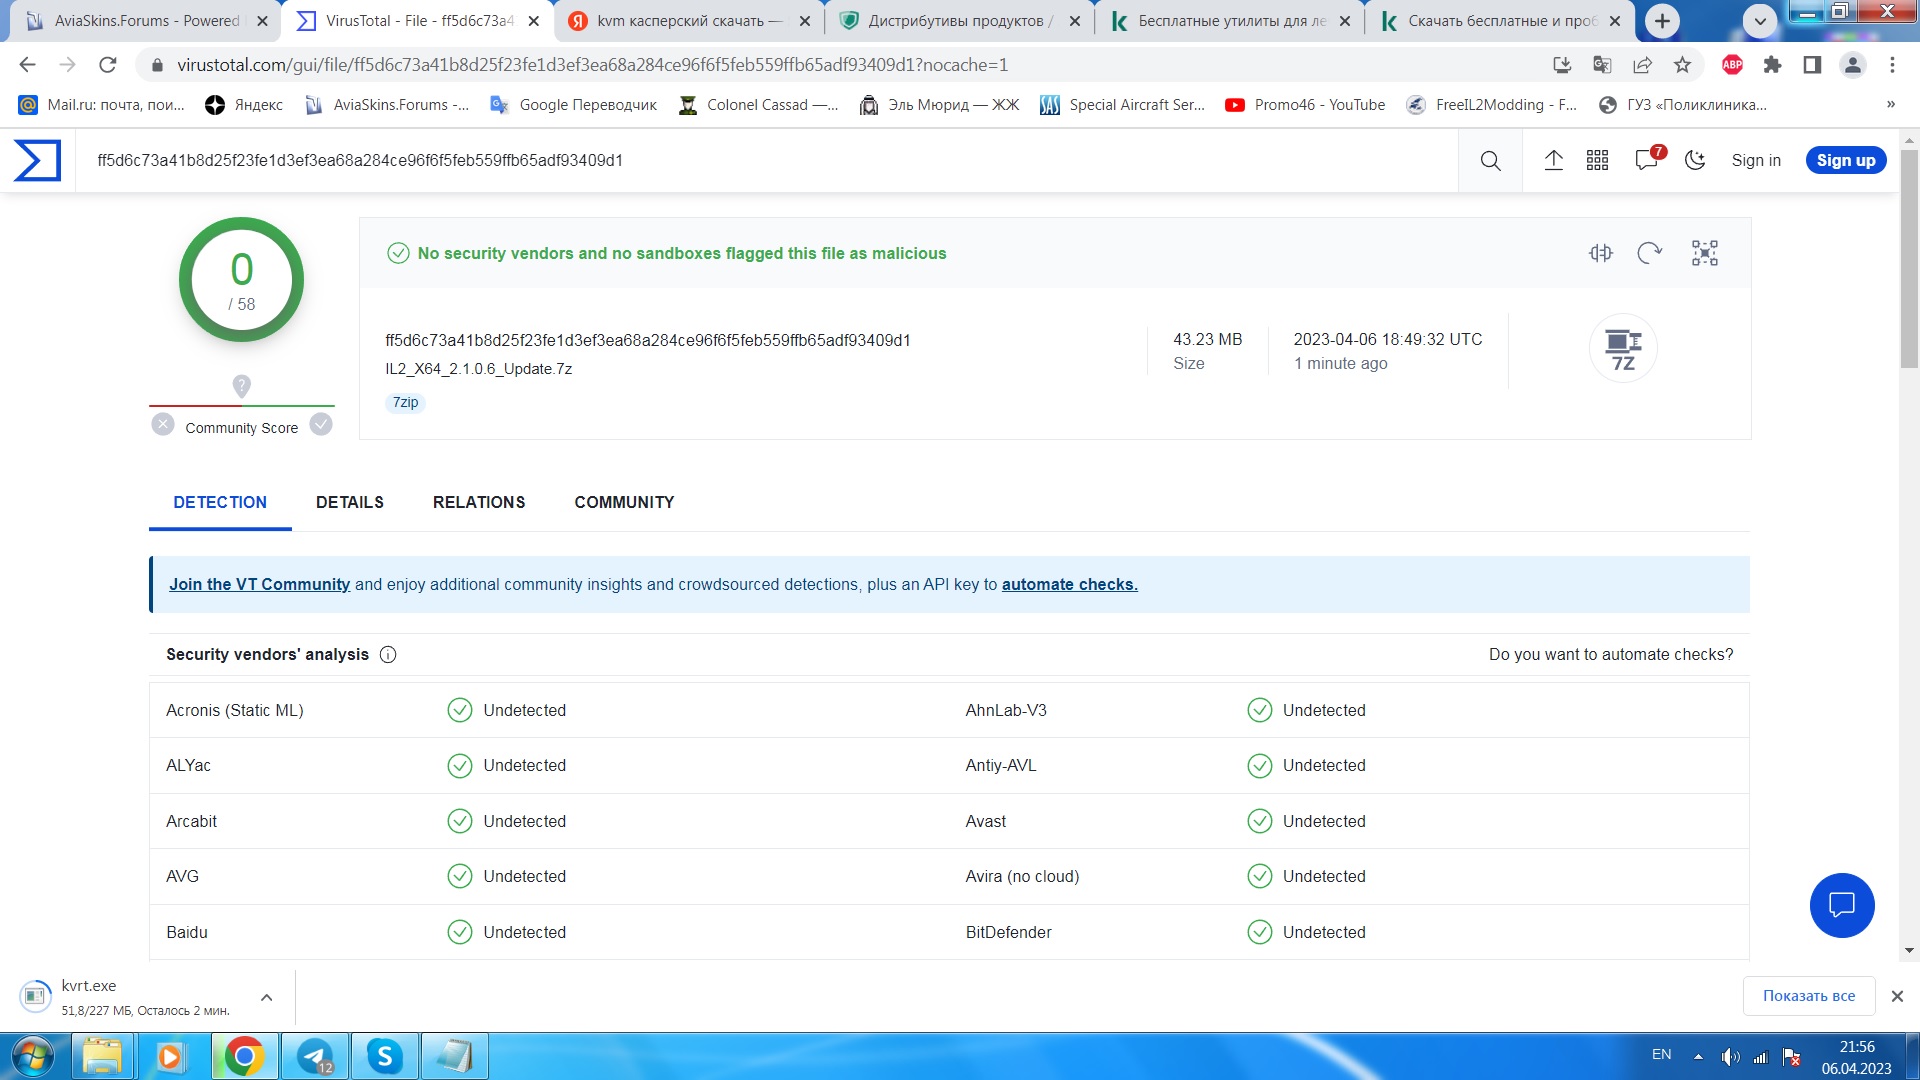Reload the page with the refresh icon
Viewport: 1920px width, 1080px height.
(x=107, y=65)
